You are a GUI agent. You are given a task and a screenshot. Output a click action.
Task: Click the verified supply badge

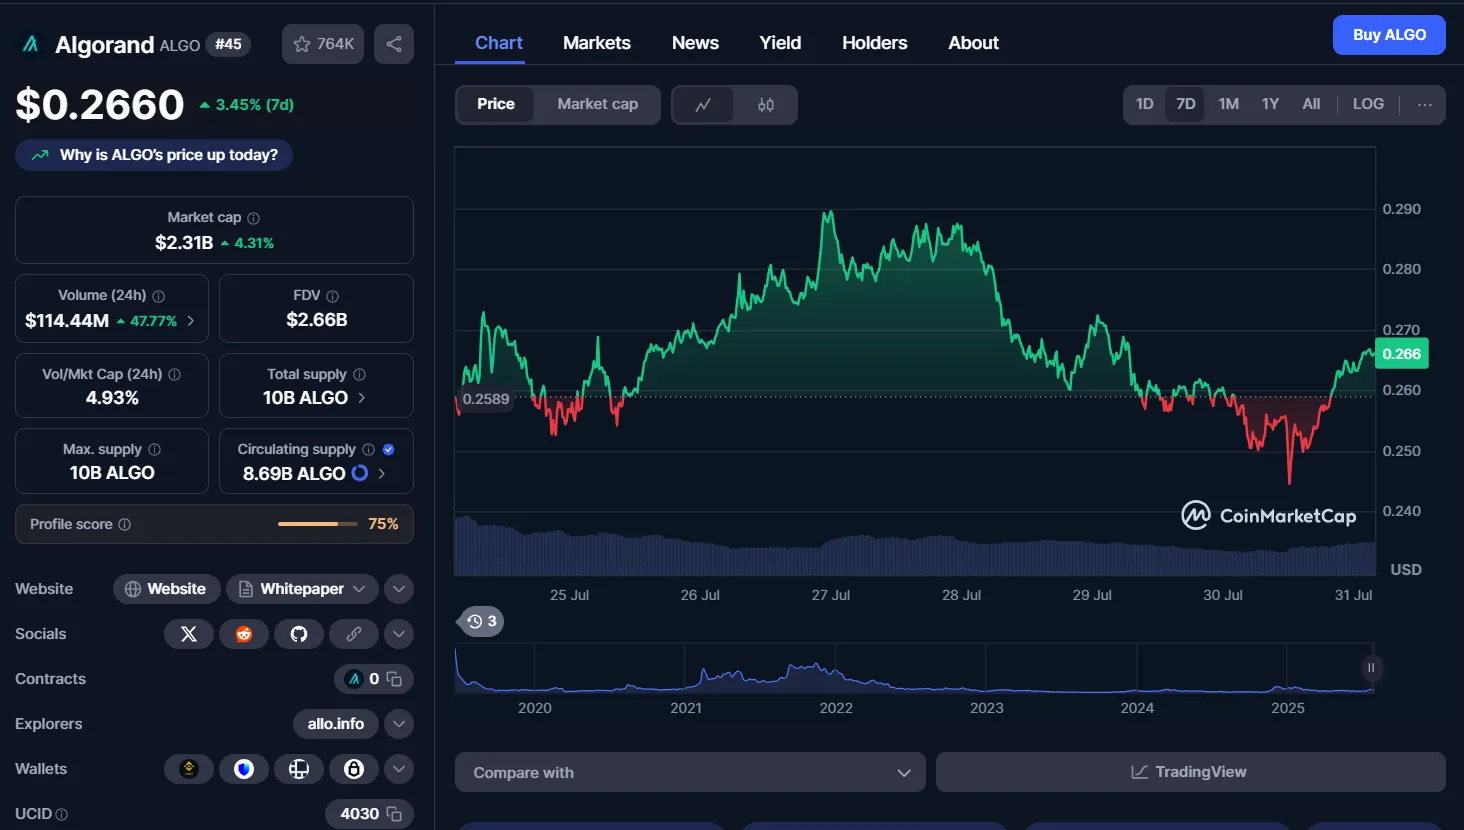tap(389, 450)
